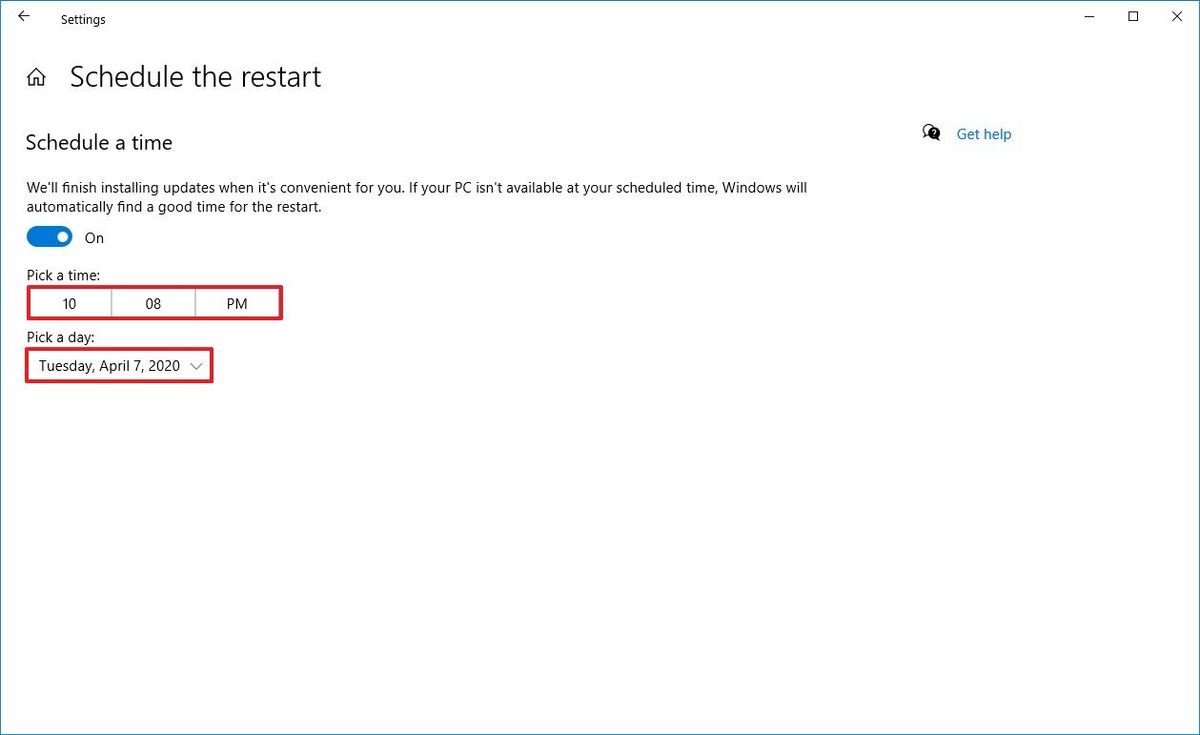The height and width of the screenshot is (735, 1200).
Task: Click the back arrow in the title bar
Action: tap(23, 16)
